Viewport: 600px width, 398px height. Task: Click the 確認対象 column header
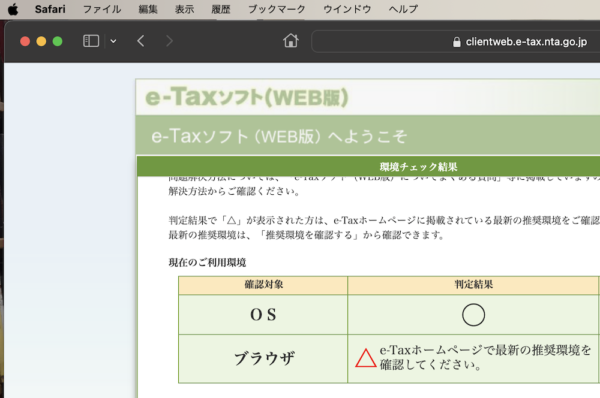(263, 285)
